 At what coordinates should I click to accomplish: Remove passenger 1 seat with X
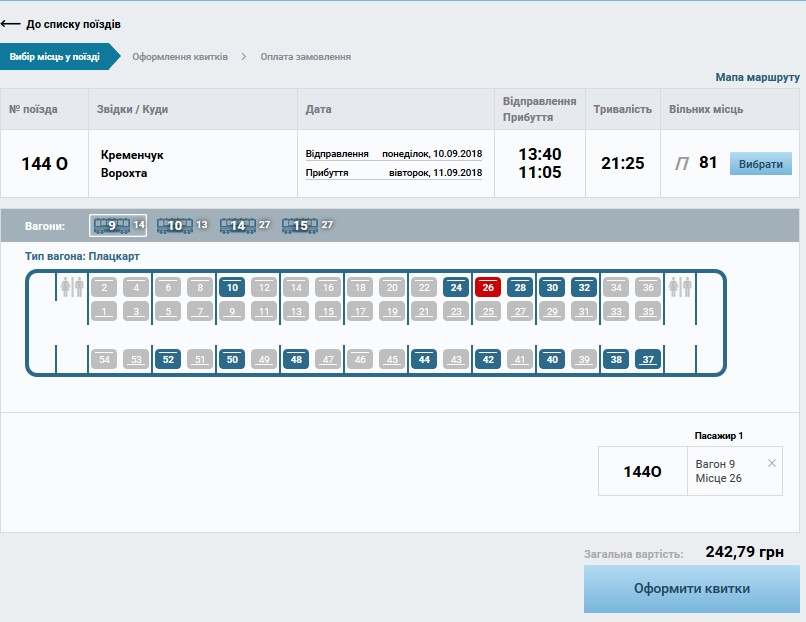[x=771, y=463]
